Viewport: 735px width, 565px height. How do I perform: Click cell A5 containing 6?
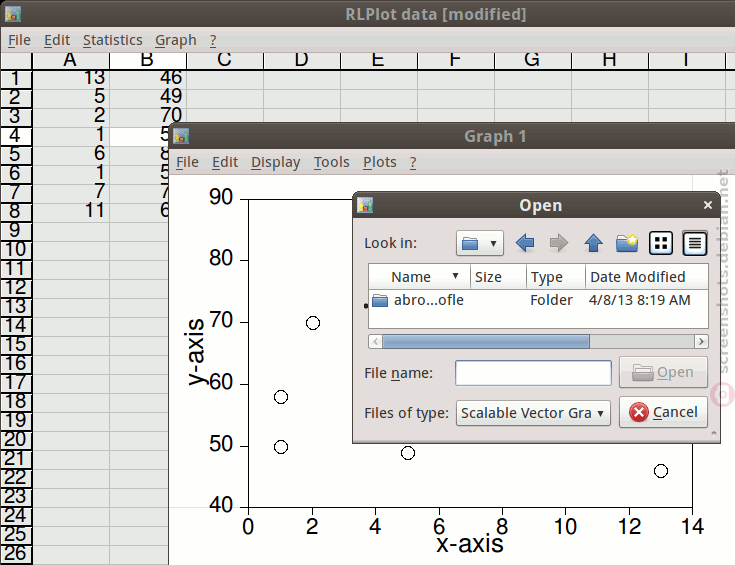pyautogui.click(x=70, y=154)
